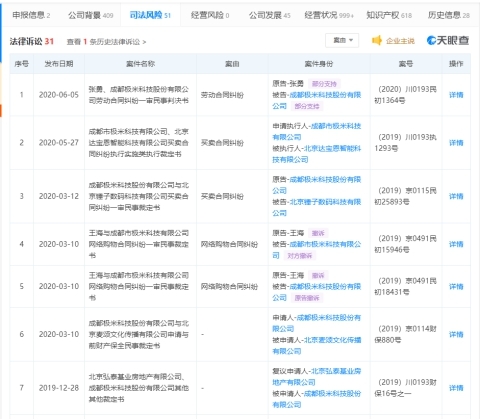The image size is (480, 420).
Task: Open the 经营状况 tab
Action: coord(329,15)
